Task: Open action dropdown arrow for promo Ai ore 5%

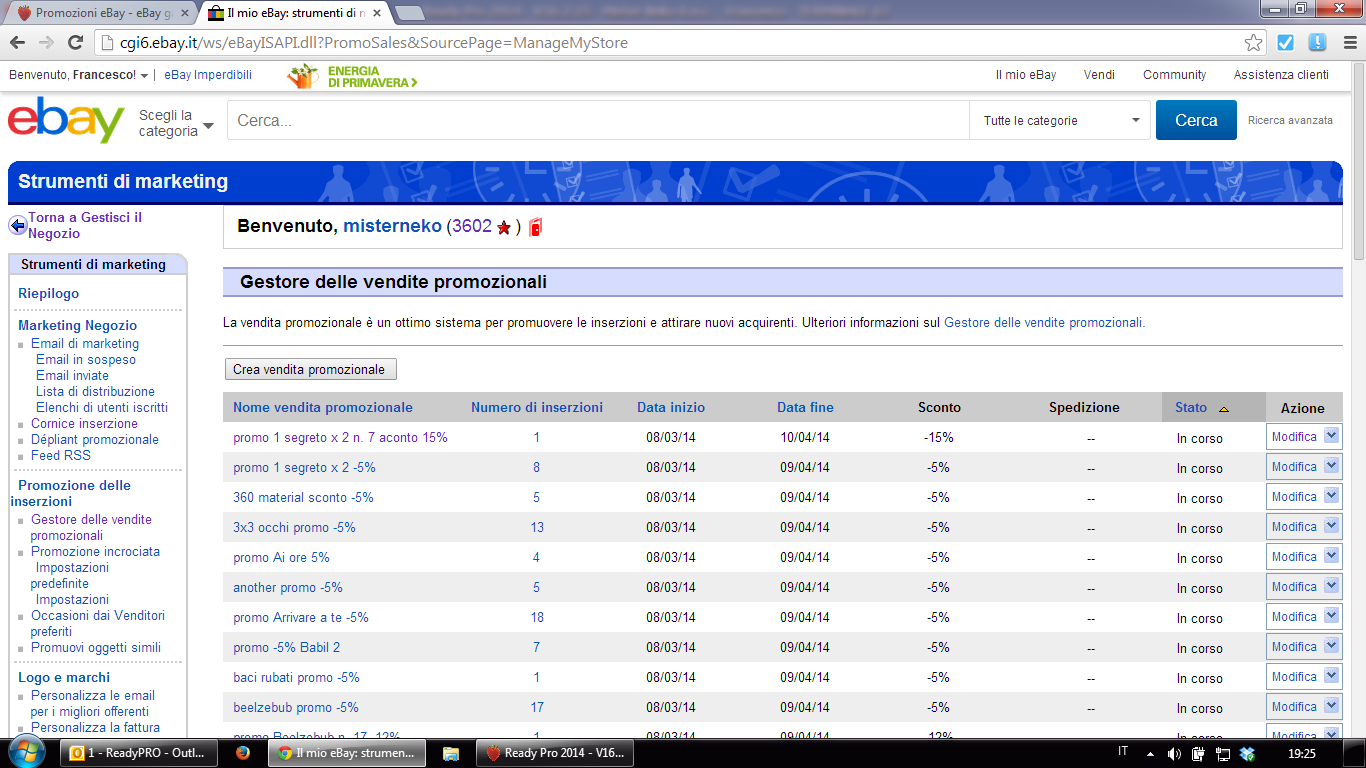Action: click(1331, 556)
